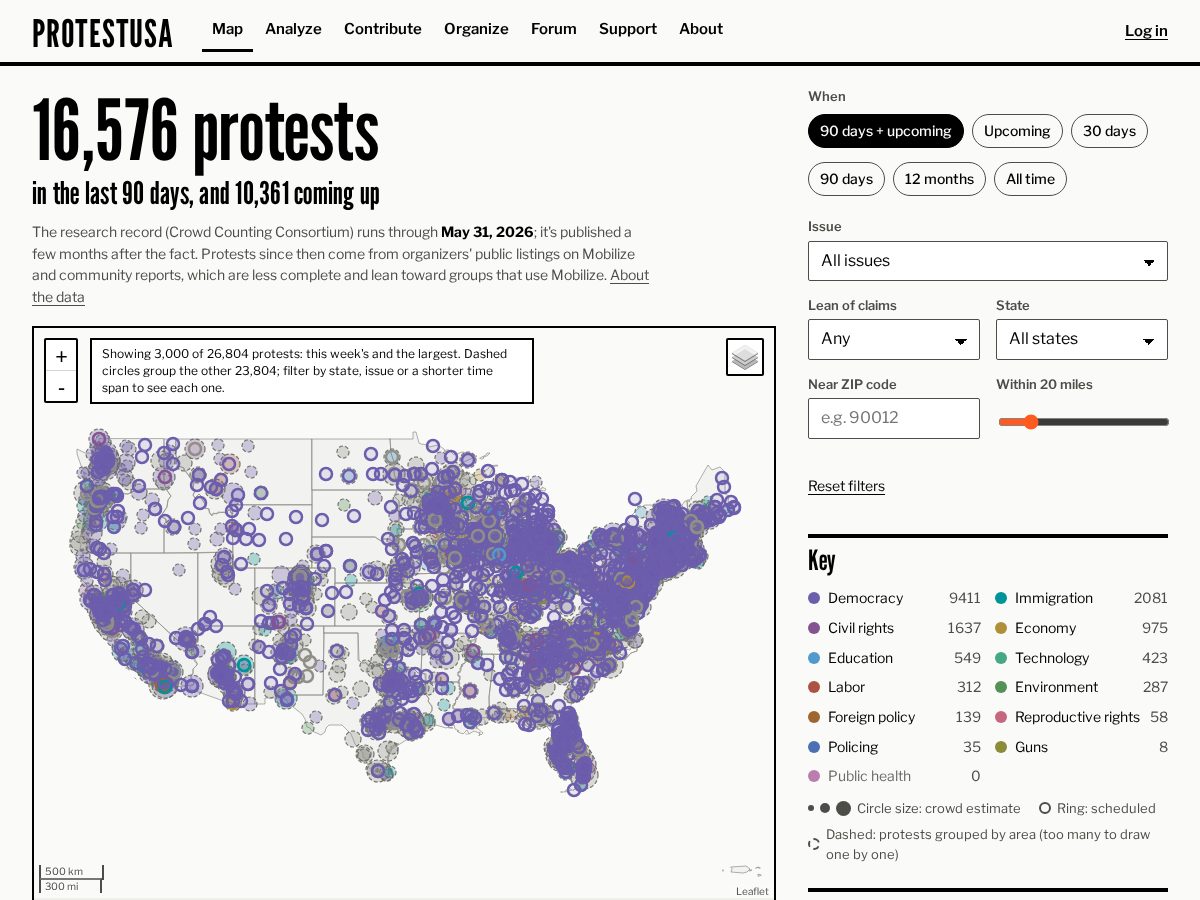Click the Environment green dot in key
Viewport: 1200px width, 900px height.
click(1001, 687)
